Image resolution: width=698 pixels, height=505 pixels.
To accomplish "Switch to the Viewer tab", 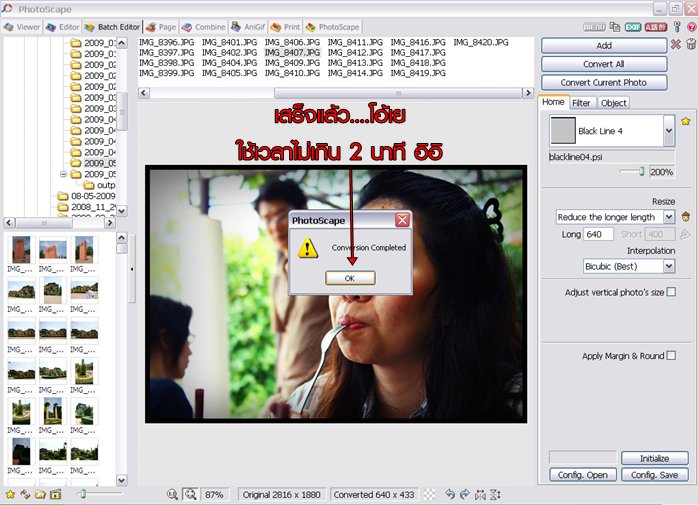I will click(22, 27).
